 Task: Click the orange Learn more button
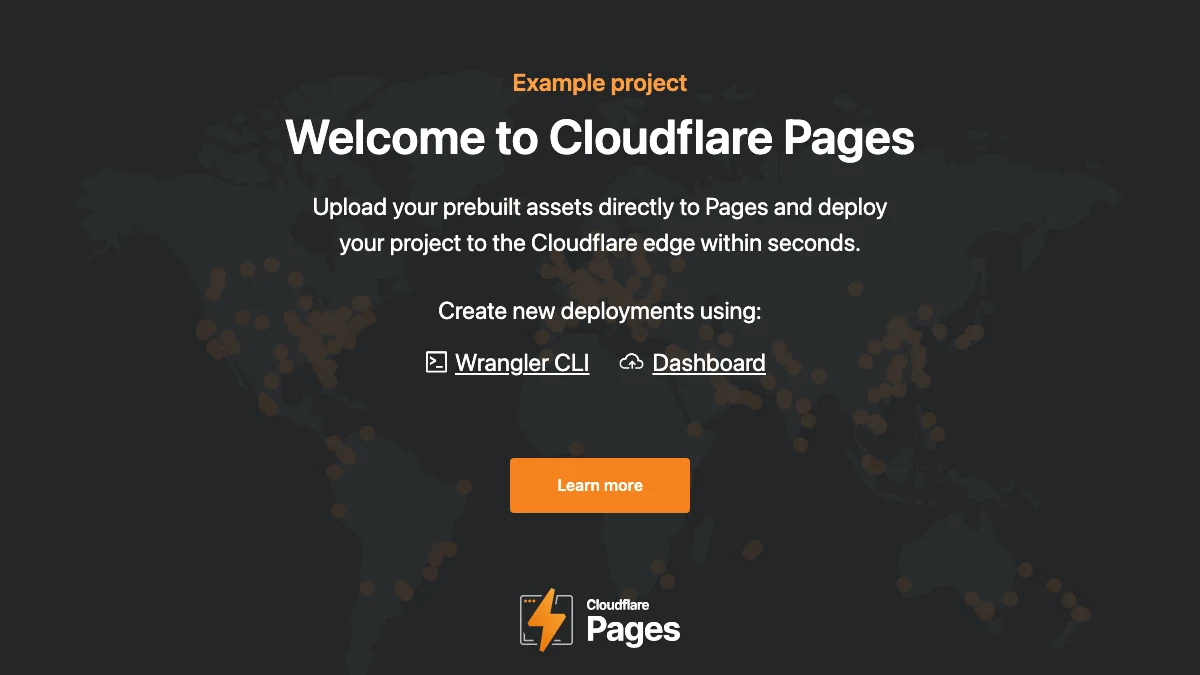600,485
